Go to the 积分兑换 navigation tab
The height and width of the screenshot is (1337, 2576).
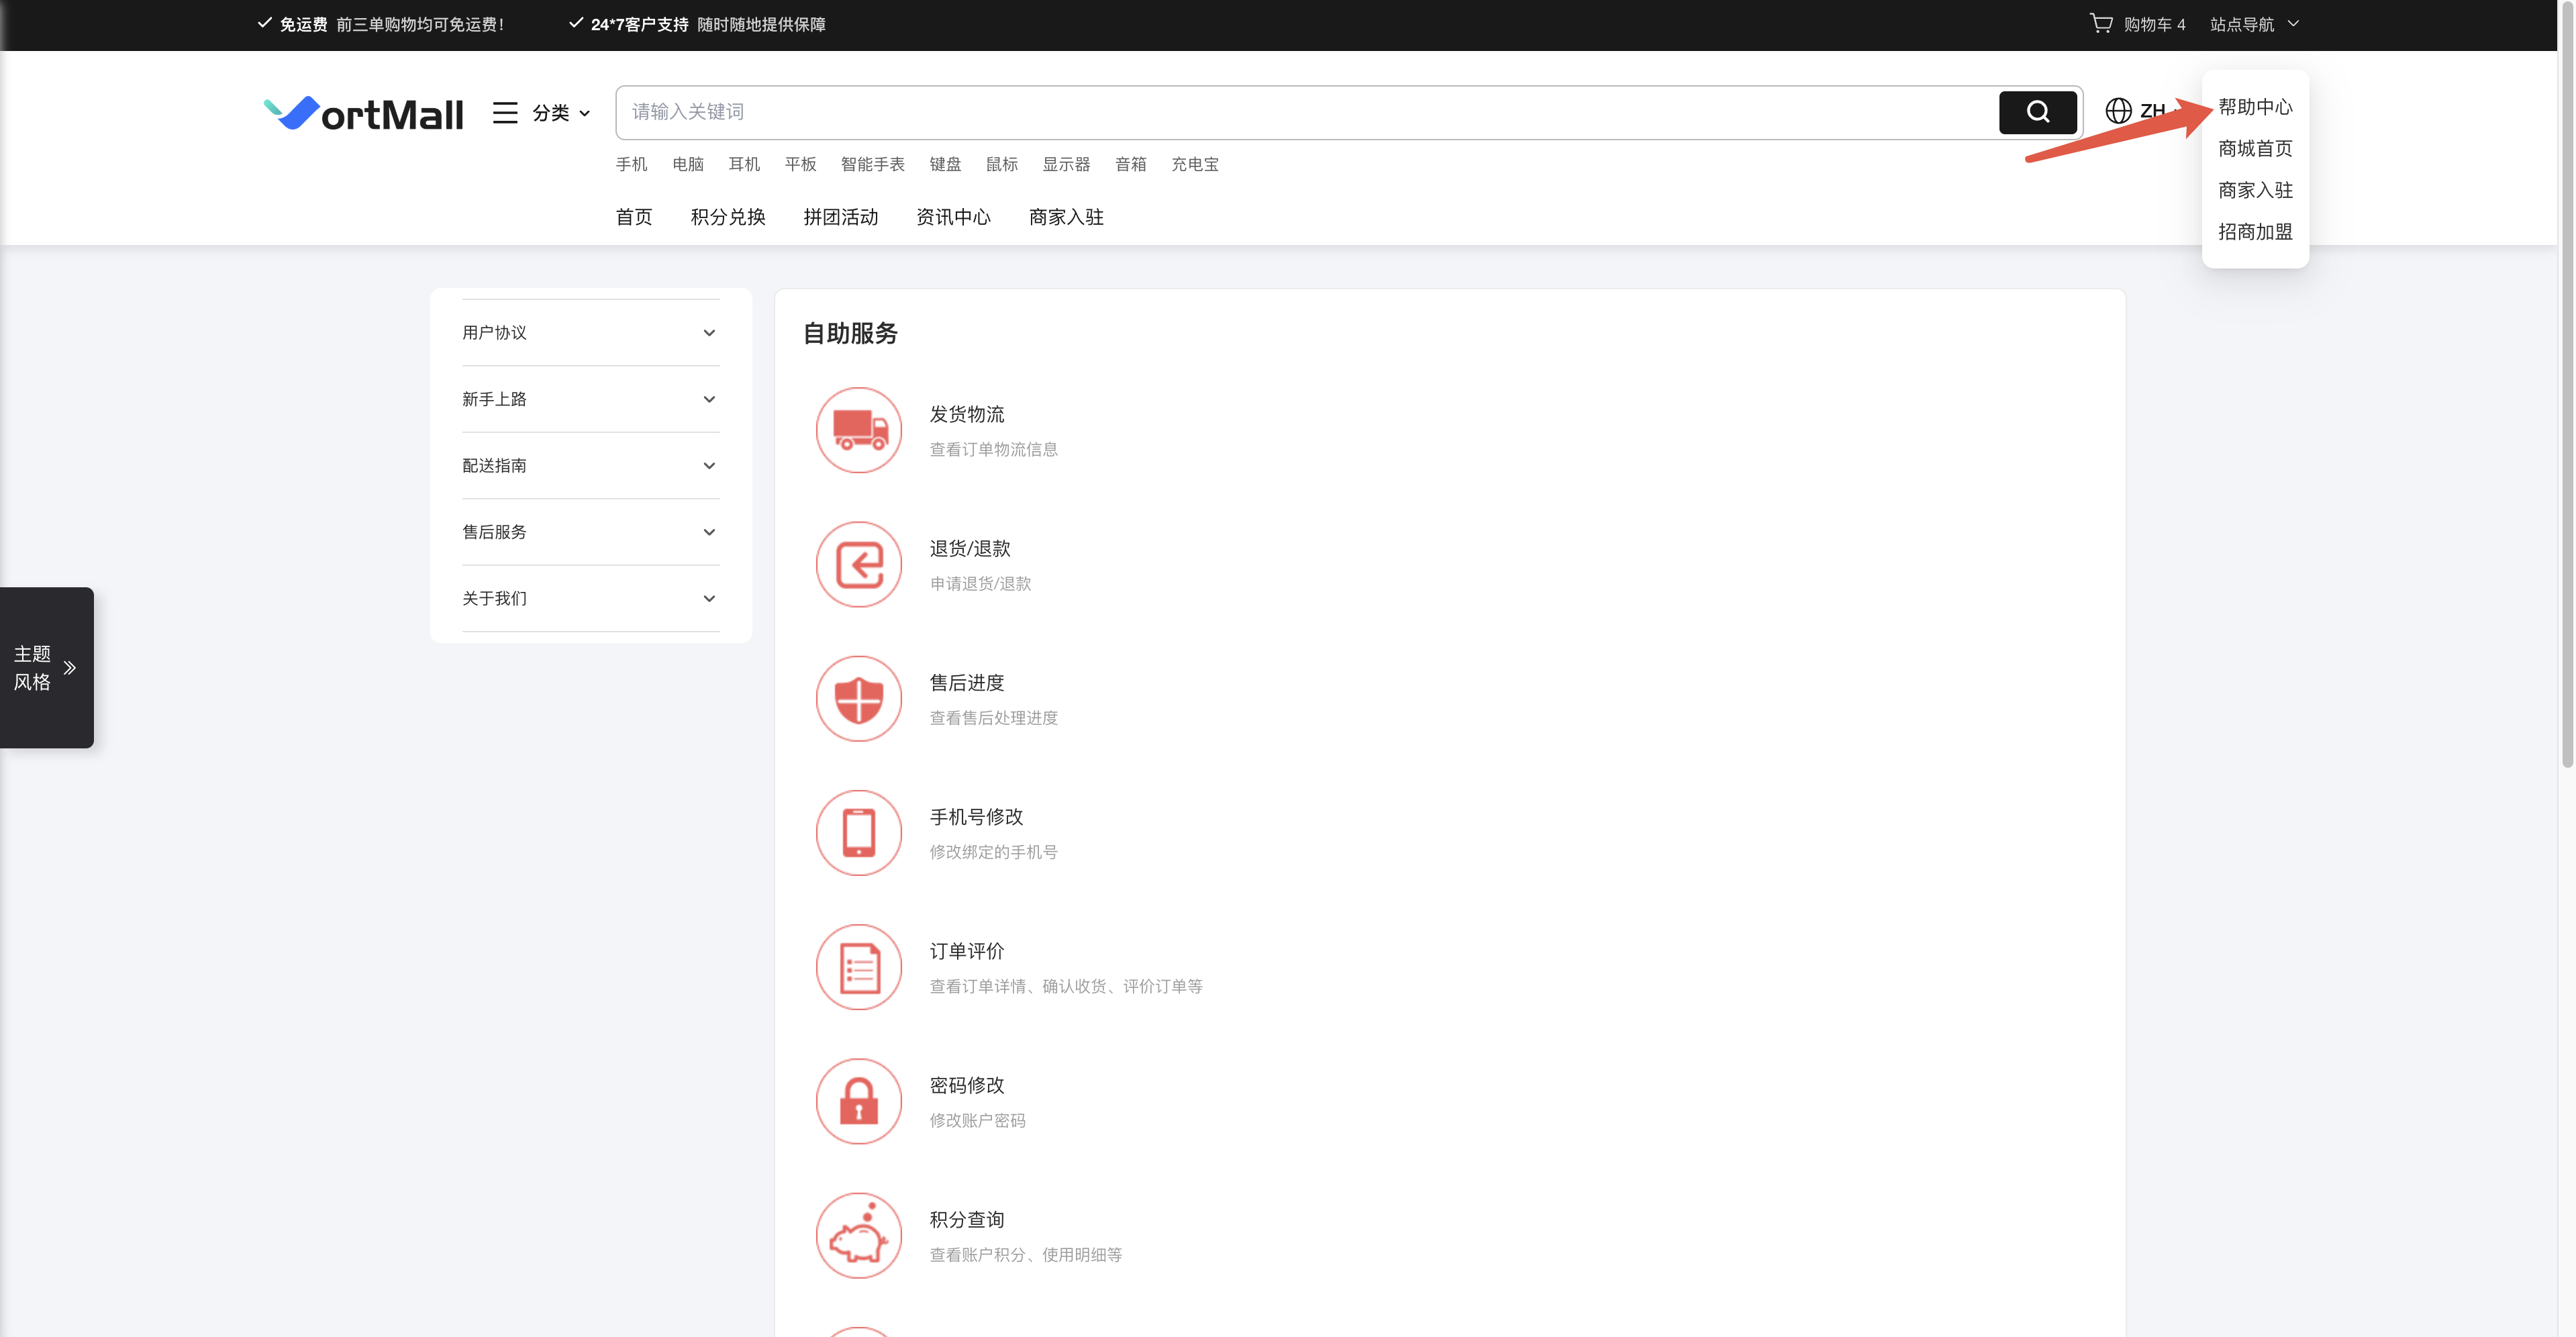click(x=727, y=217)
